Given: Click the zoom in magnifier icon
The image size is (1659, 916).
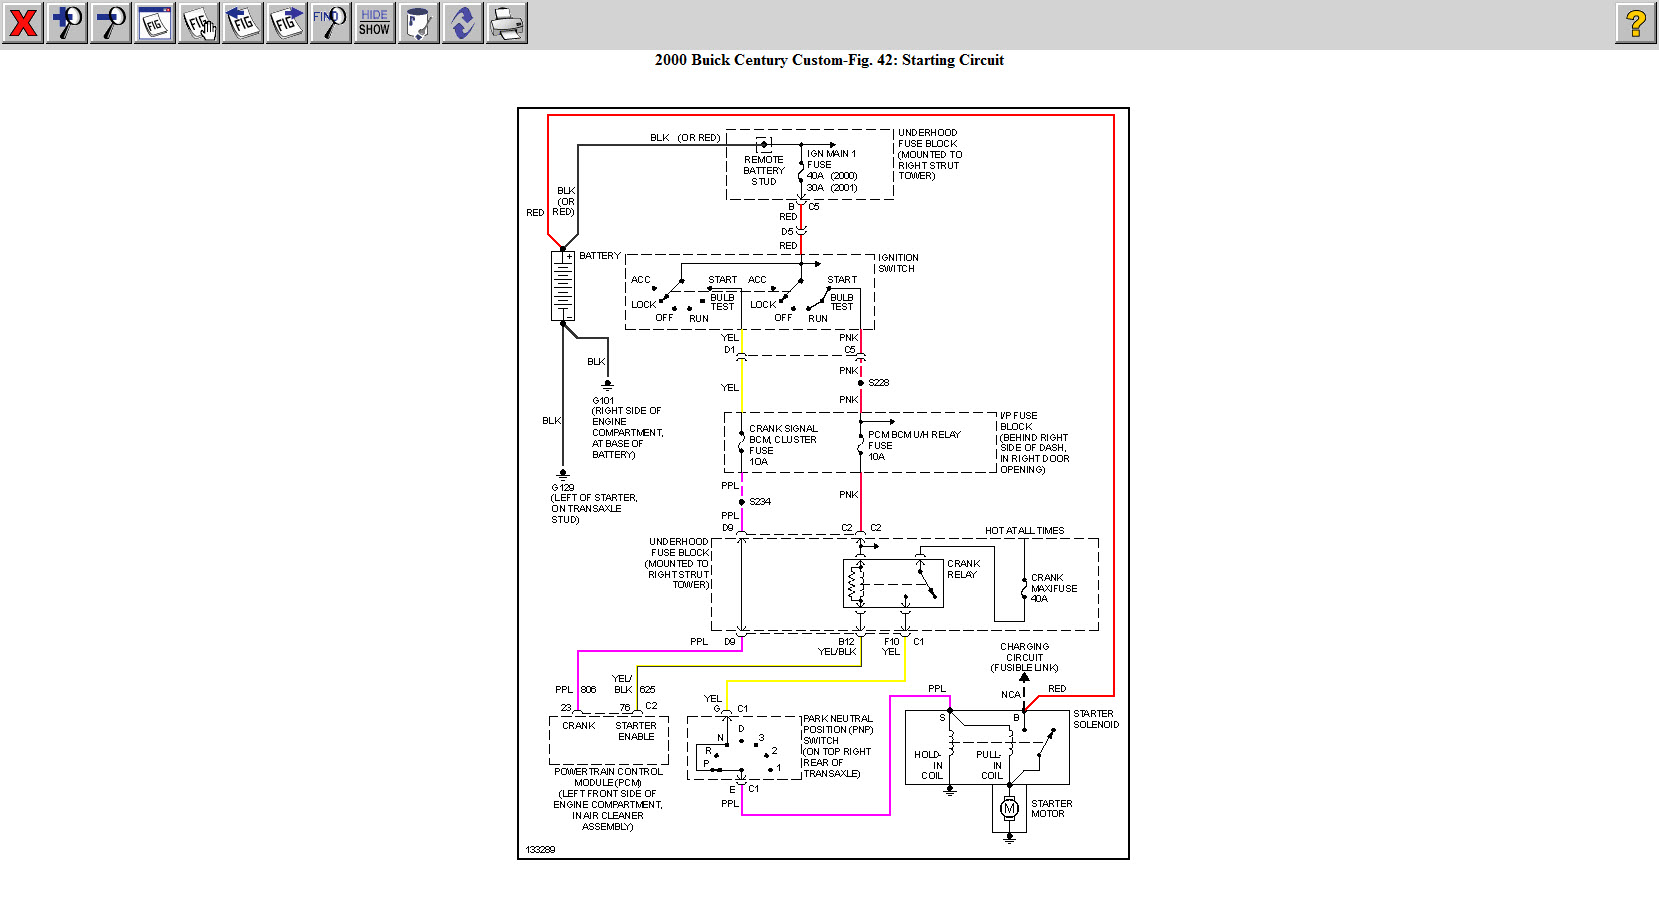Looking at the screenshot, I should (x=67, y=22).
